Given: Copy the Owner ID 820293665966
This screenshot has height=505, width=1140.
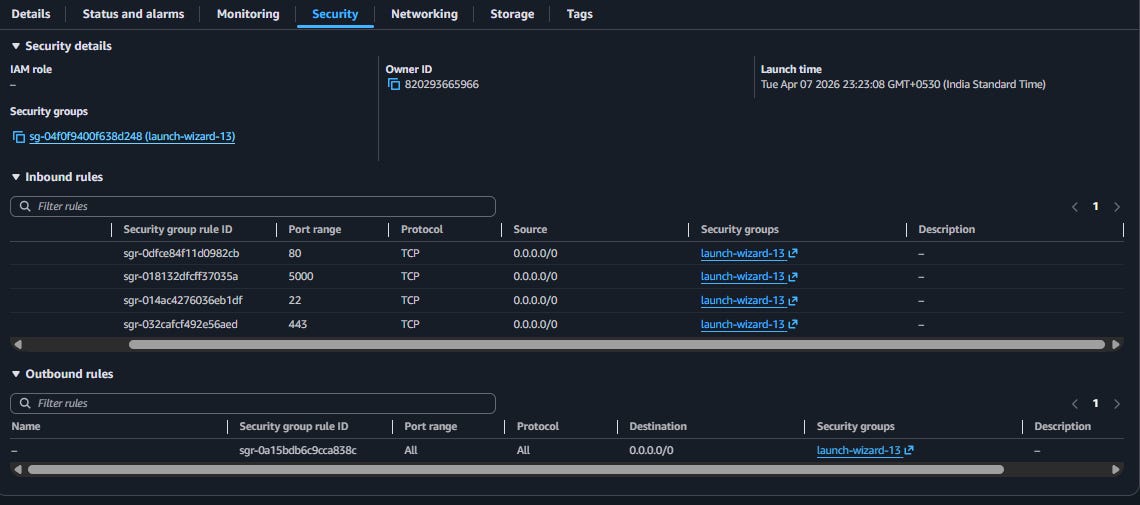Looking at the screenshot, I should pyautogui.click(x=394, y=85).
